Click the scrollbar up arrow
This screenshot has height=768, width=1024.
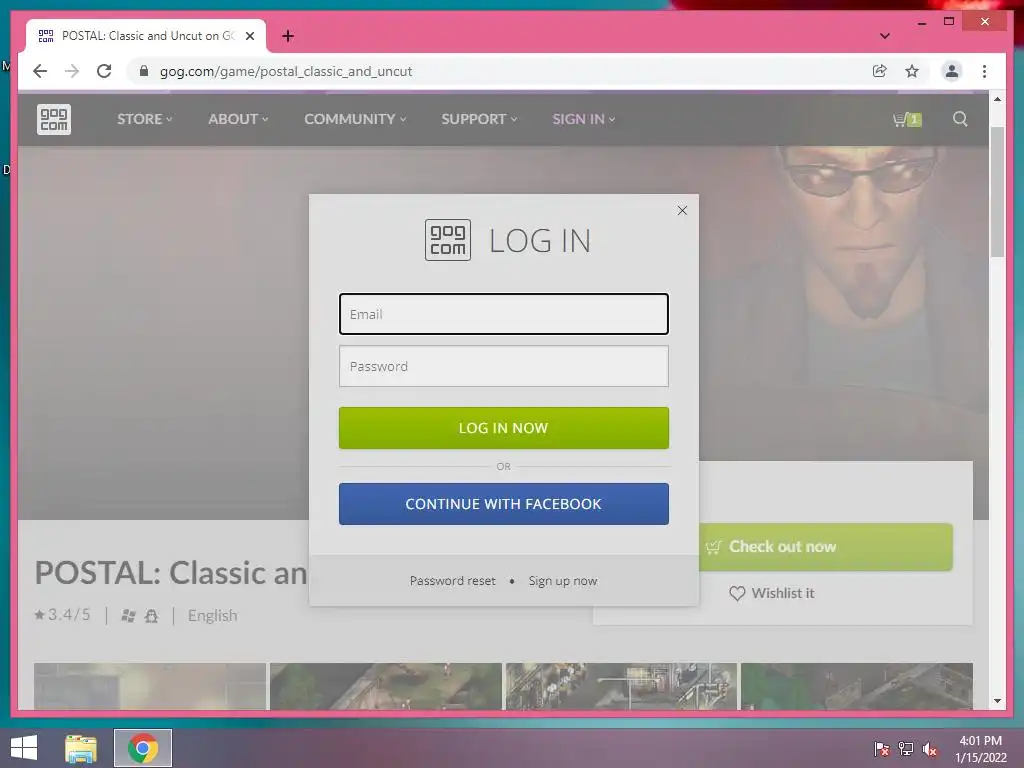click(x=997, y=99)
